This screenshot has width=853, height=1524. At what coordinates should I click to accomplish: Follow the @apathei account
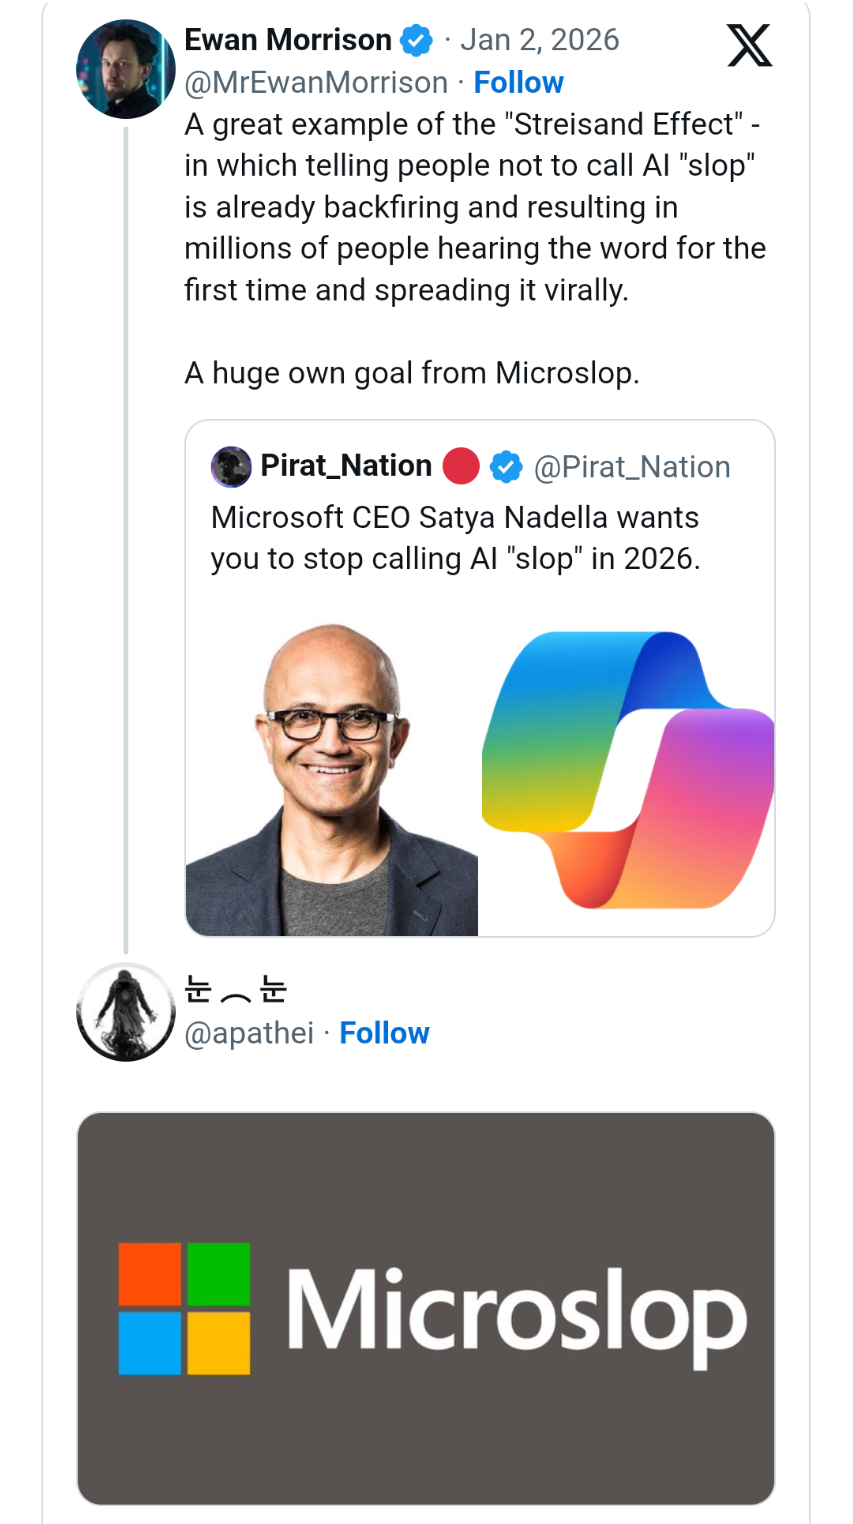(x=384, y=1033)
